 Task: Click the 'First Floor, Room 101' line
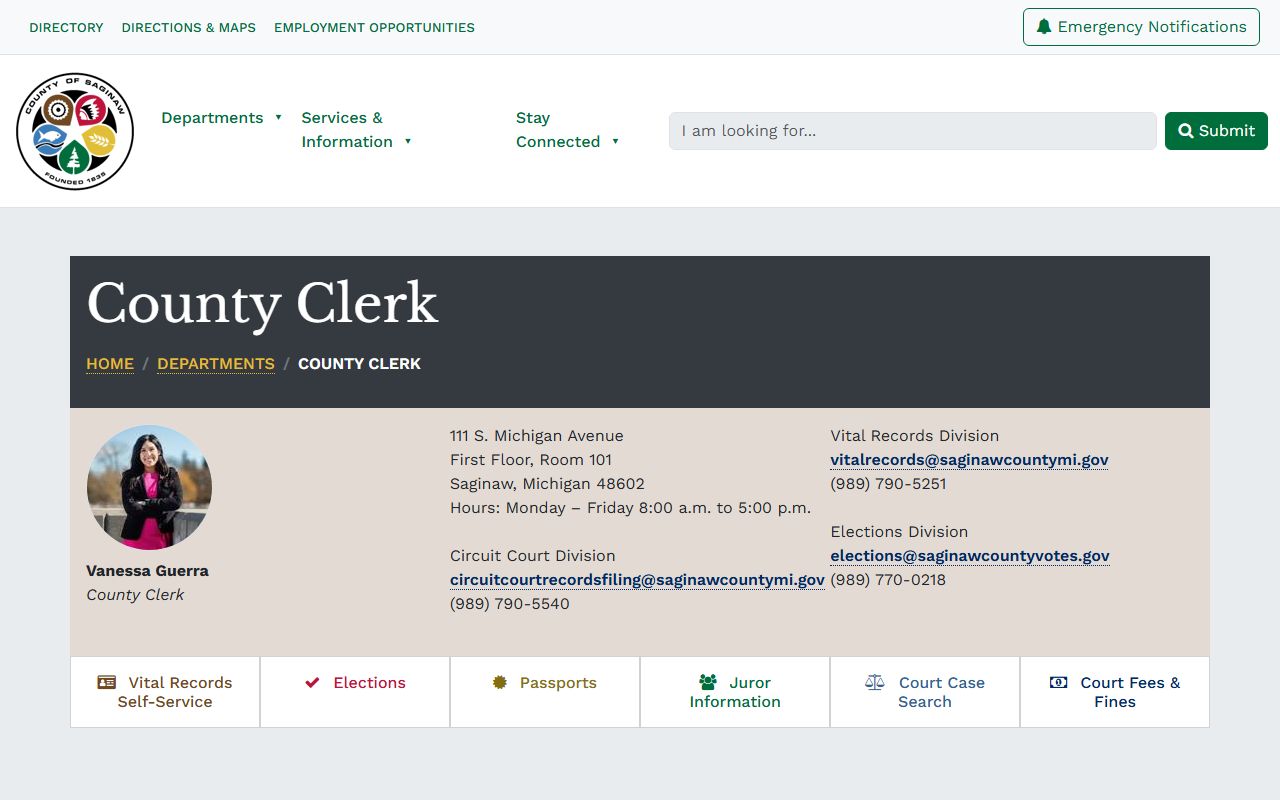pos(531,460)
